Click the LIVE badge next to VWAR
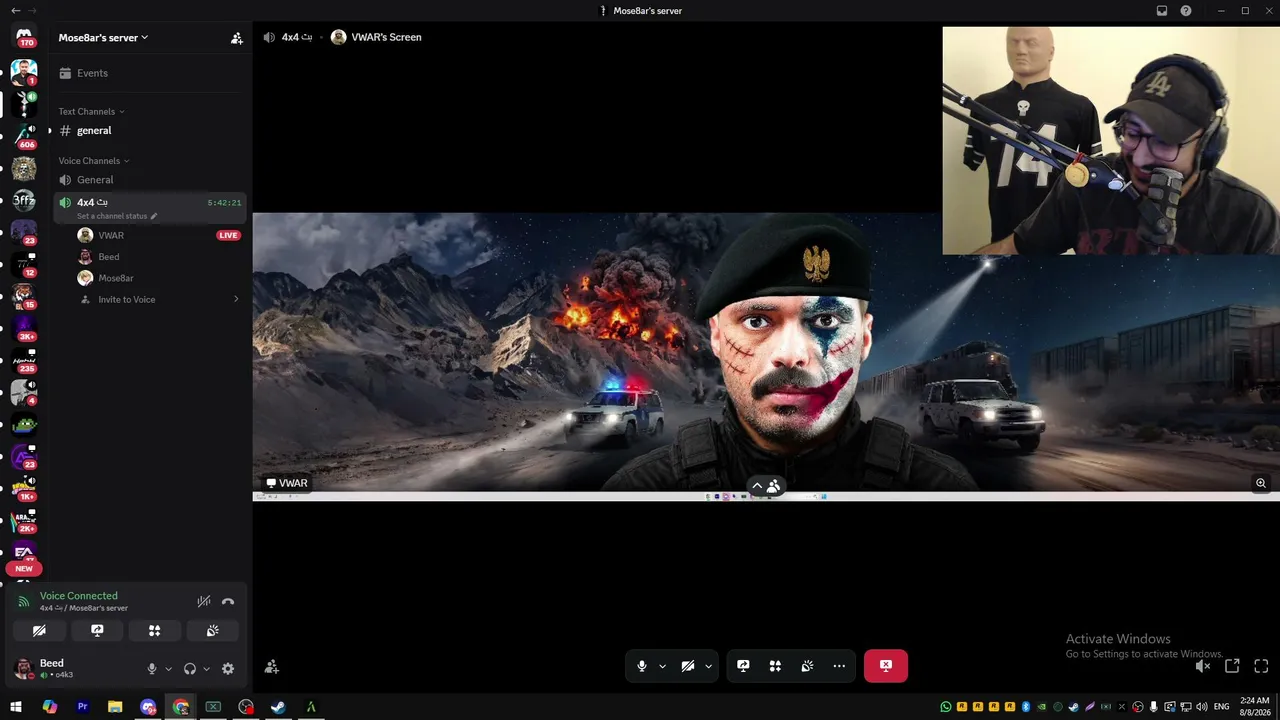 229,236
